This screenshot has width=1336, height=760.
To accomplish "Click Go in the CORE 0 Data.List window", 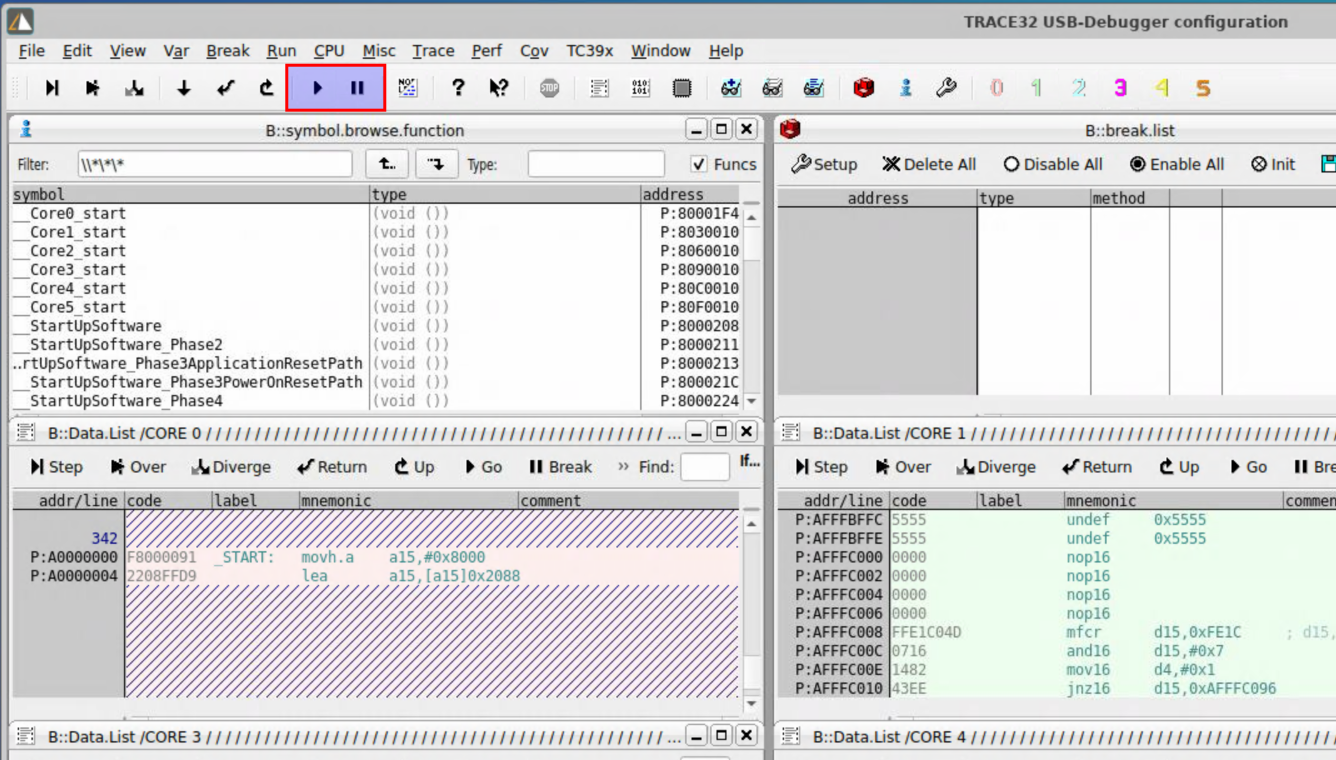I will [483, 467].
